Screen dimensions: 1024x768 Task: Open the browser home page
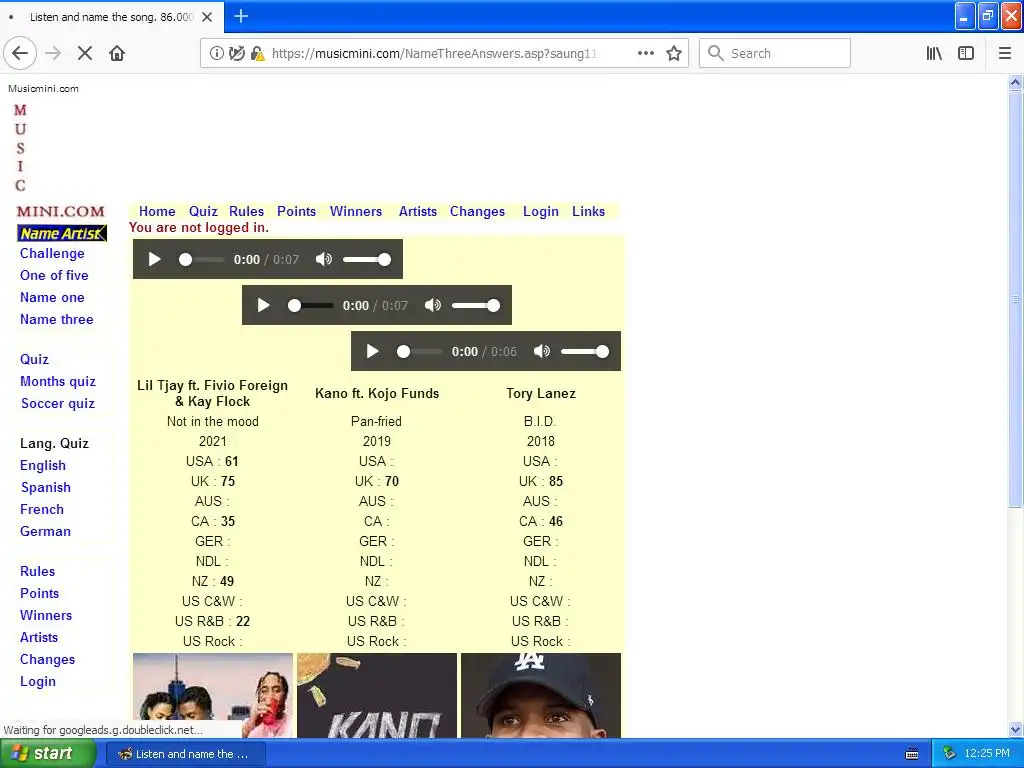117,53
